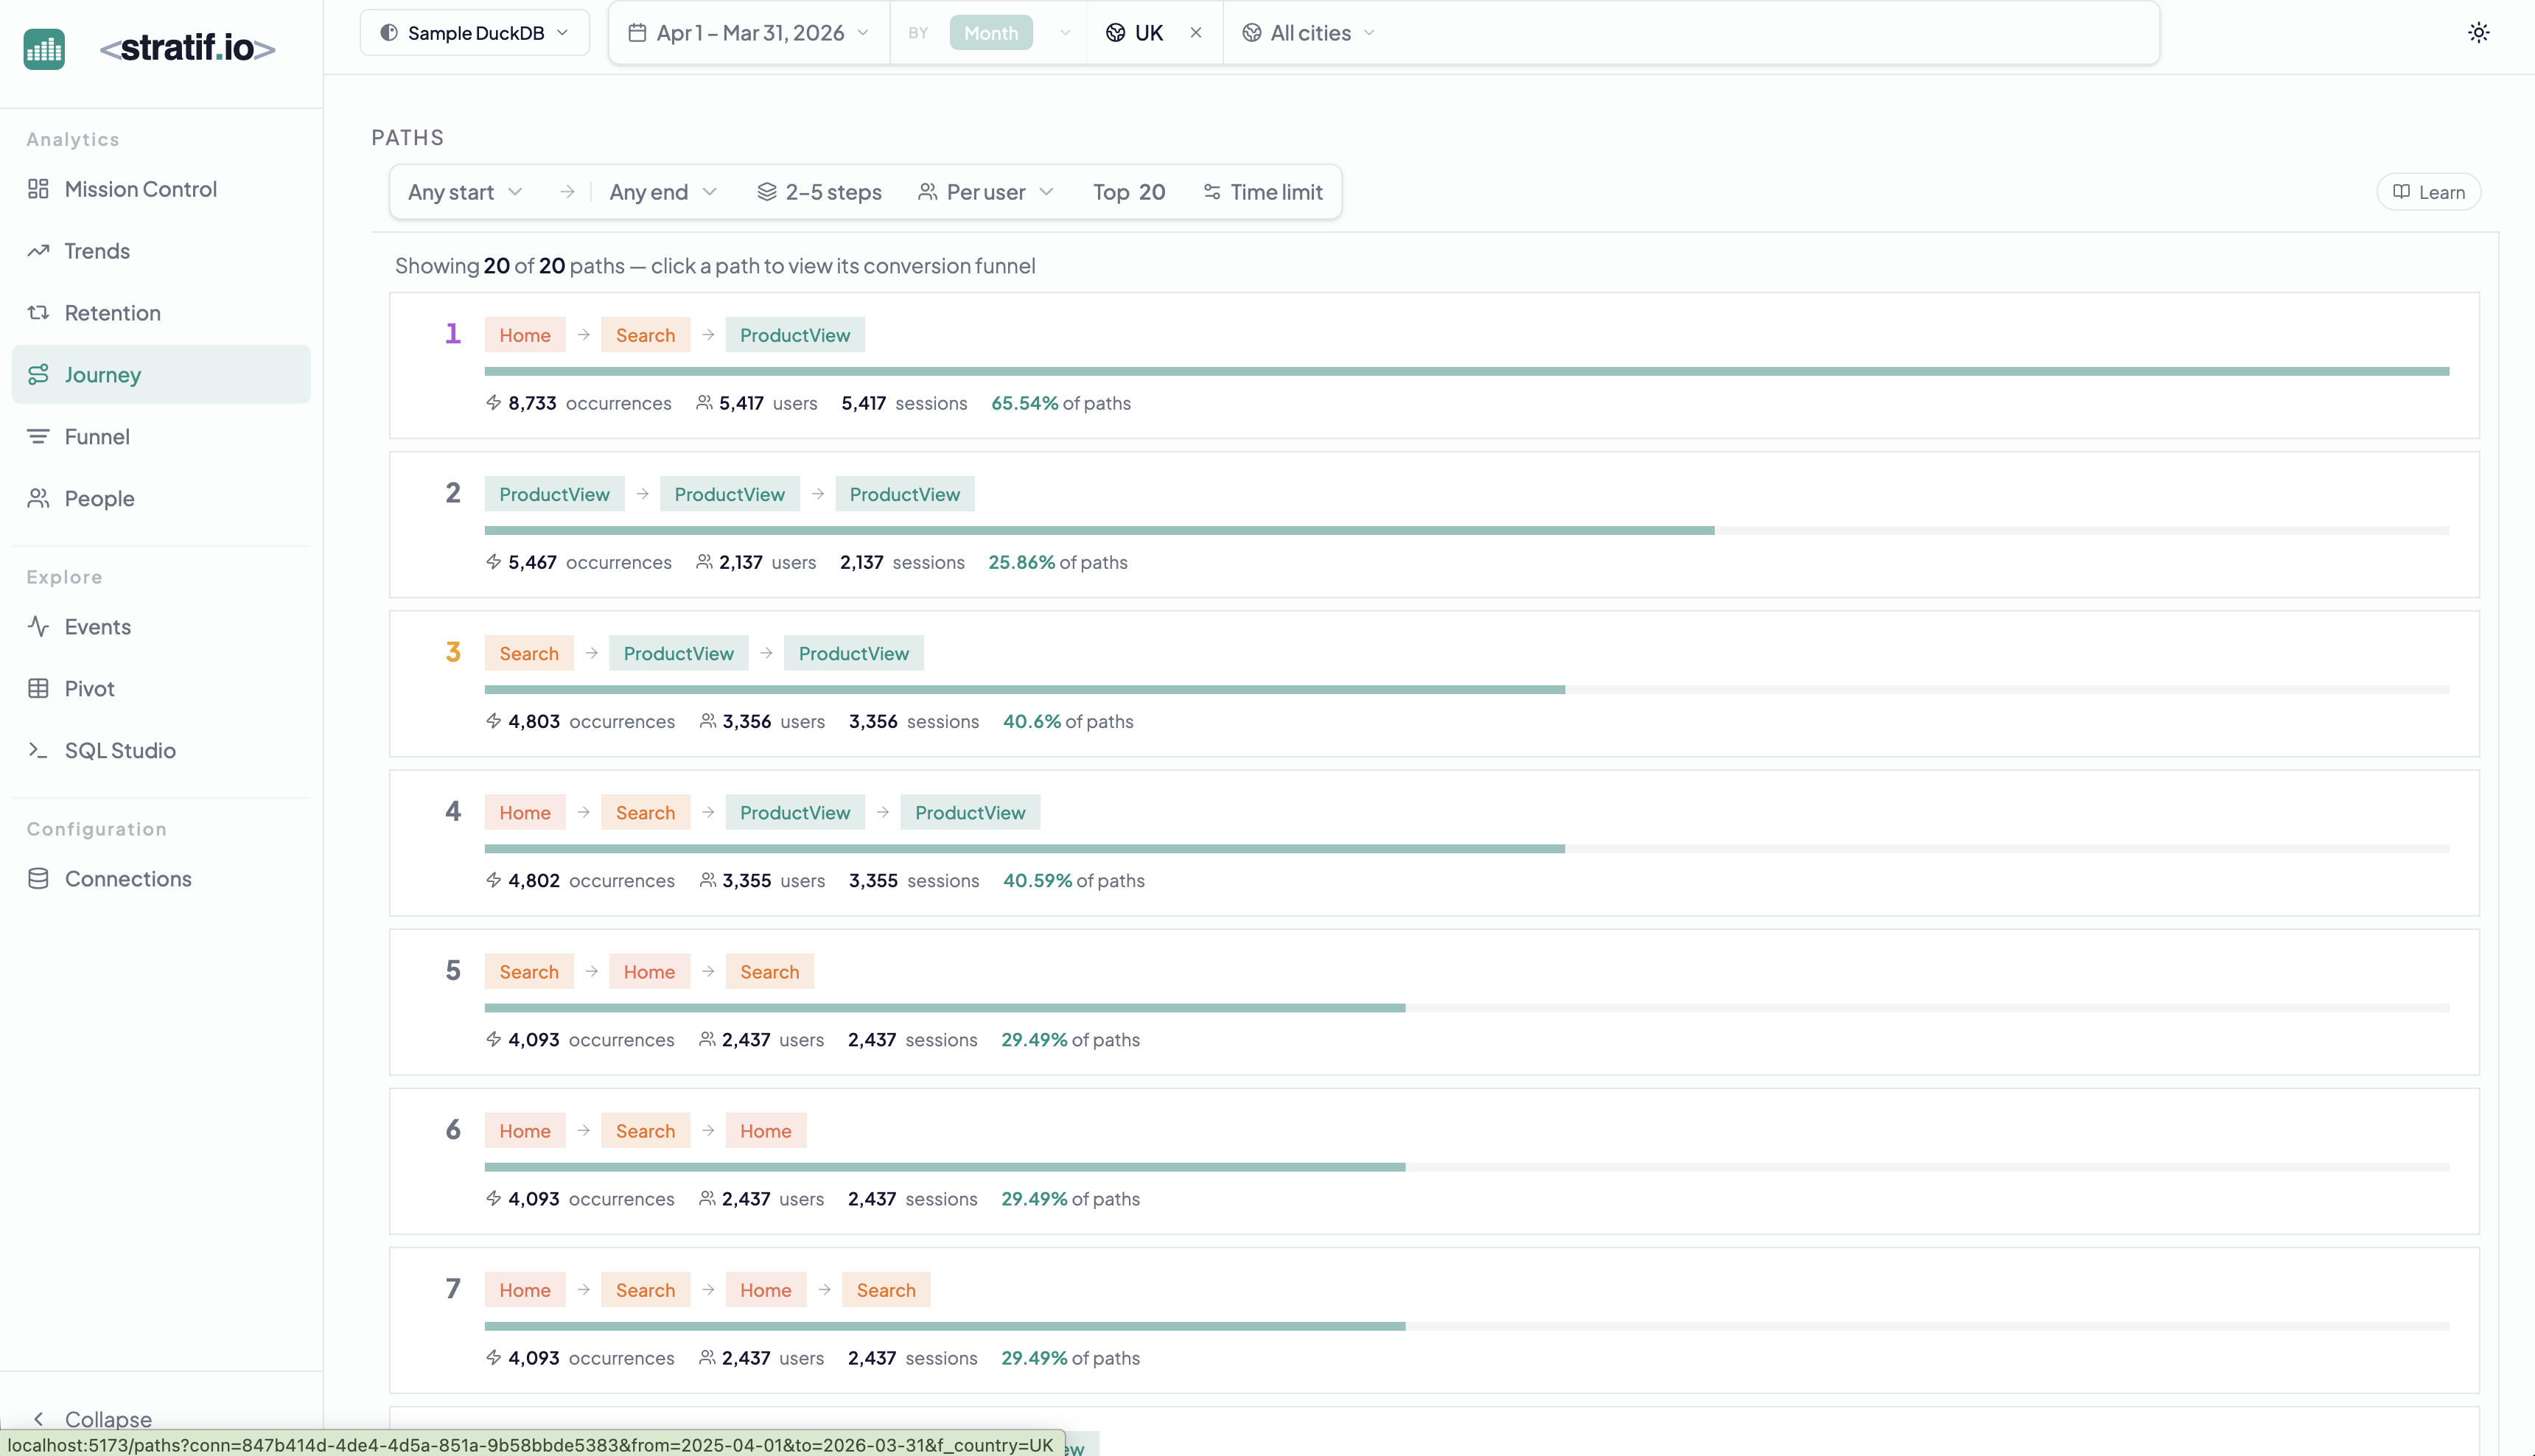Viewport: 2535px width, 1456px height.
Task: Click the Sample DuckDB half-circle icon
Action: [x=388, y=33]
